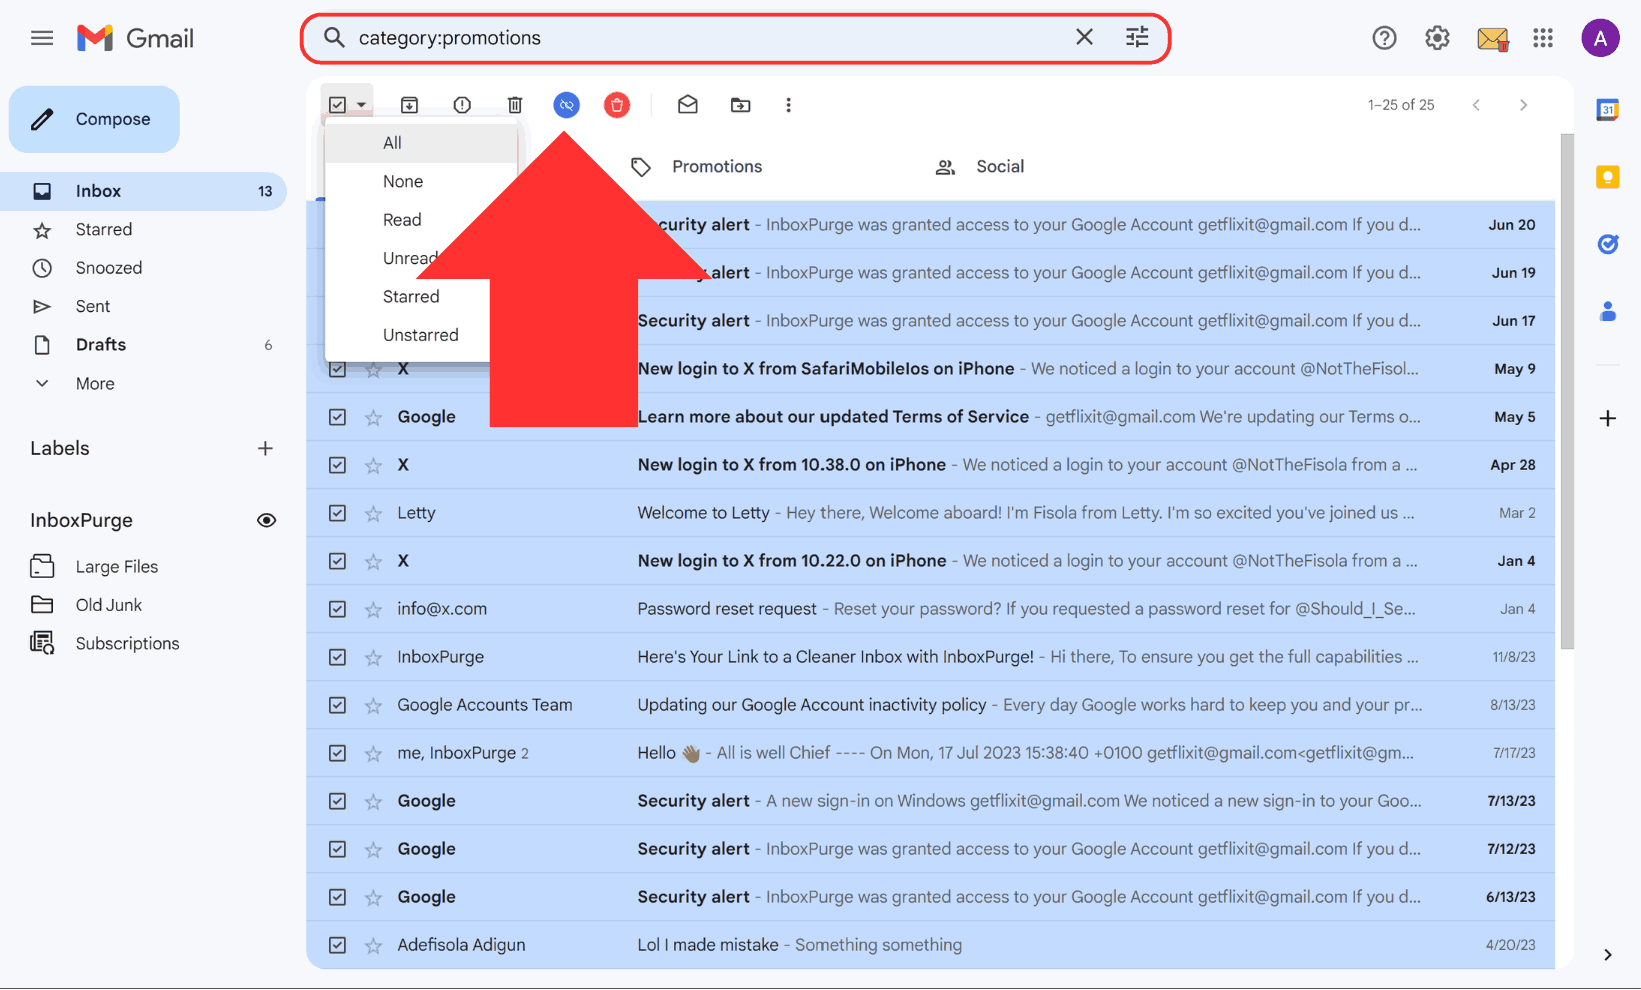
Task: Click the Gmail logo
Action: 135,38
